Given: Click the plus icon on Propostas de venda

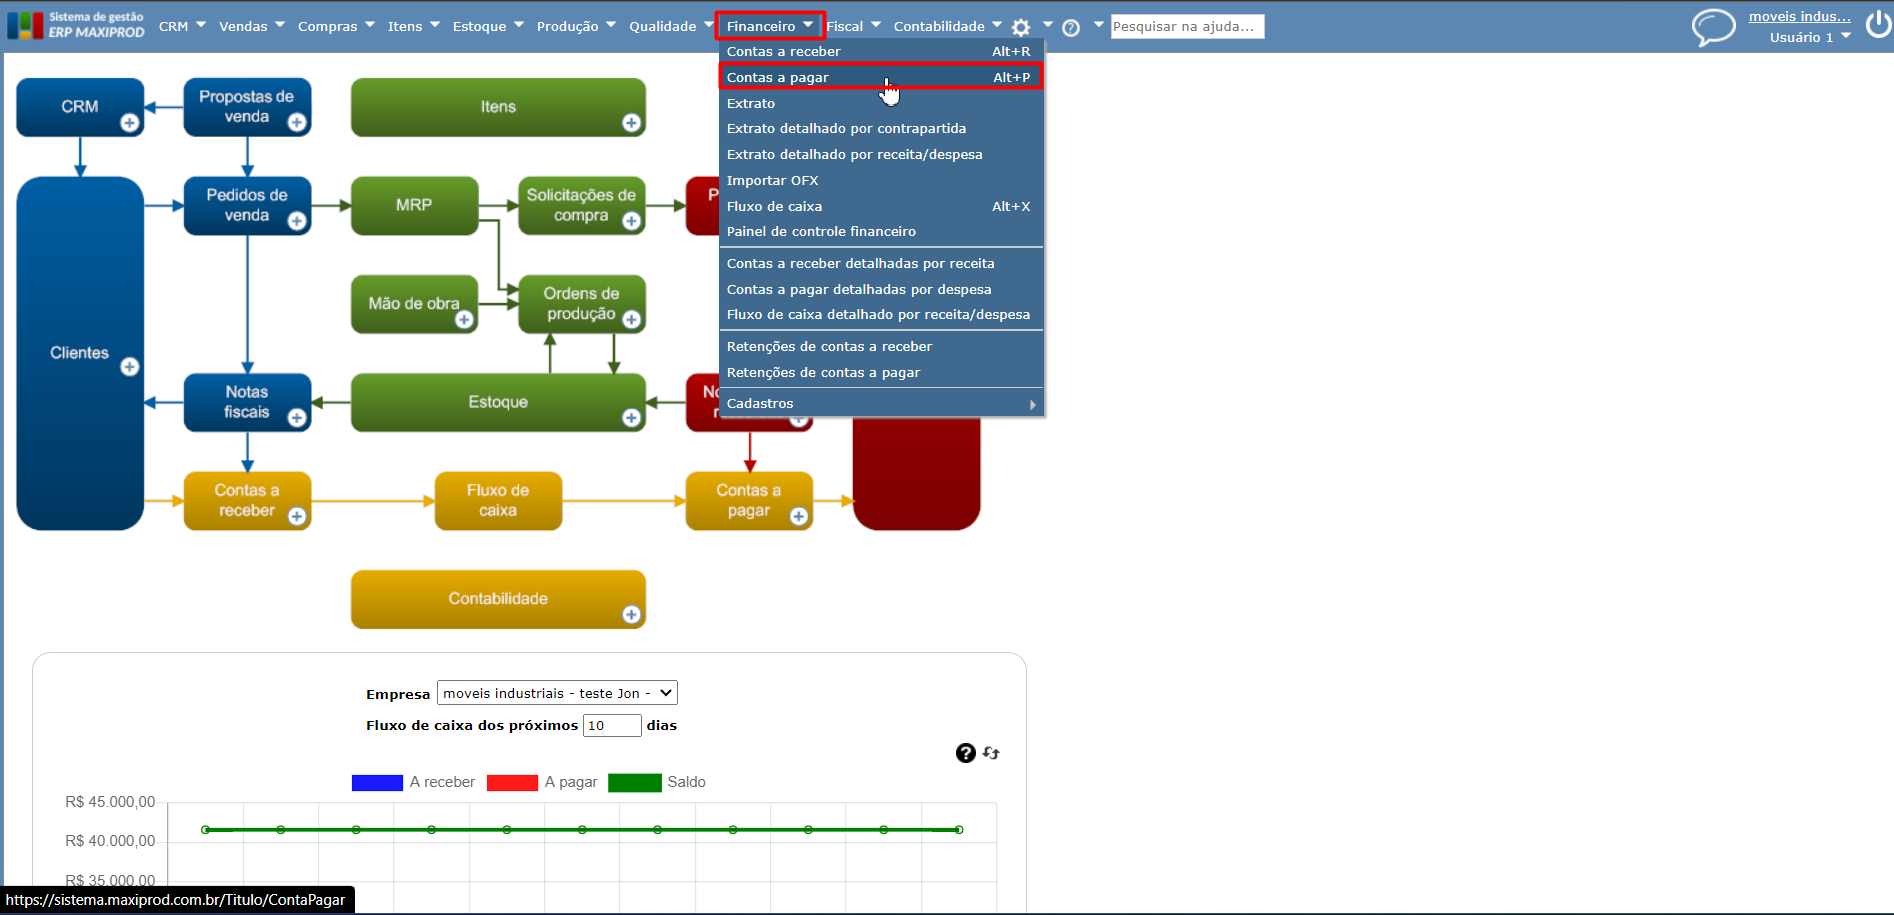Looking at the screenshot, I should tap(297, 122).
